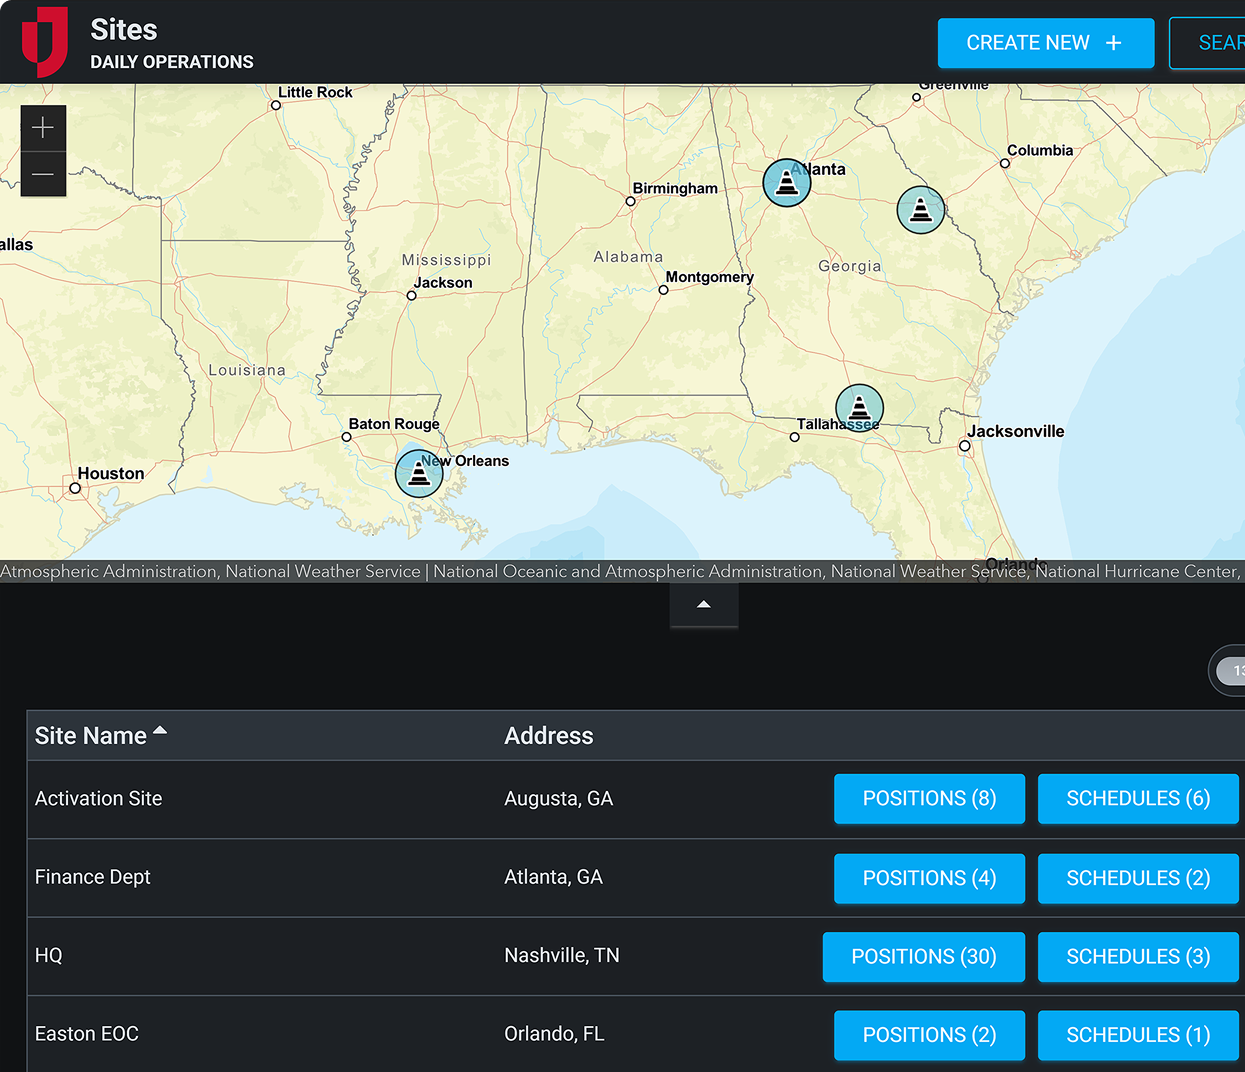This screenshot has height=1072, width=1245.
Task: Sort by Site Name column arrow
Action: (x=160, y=731)
